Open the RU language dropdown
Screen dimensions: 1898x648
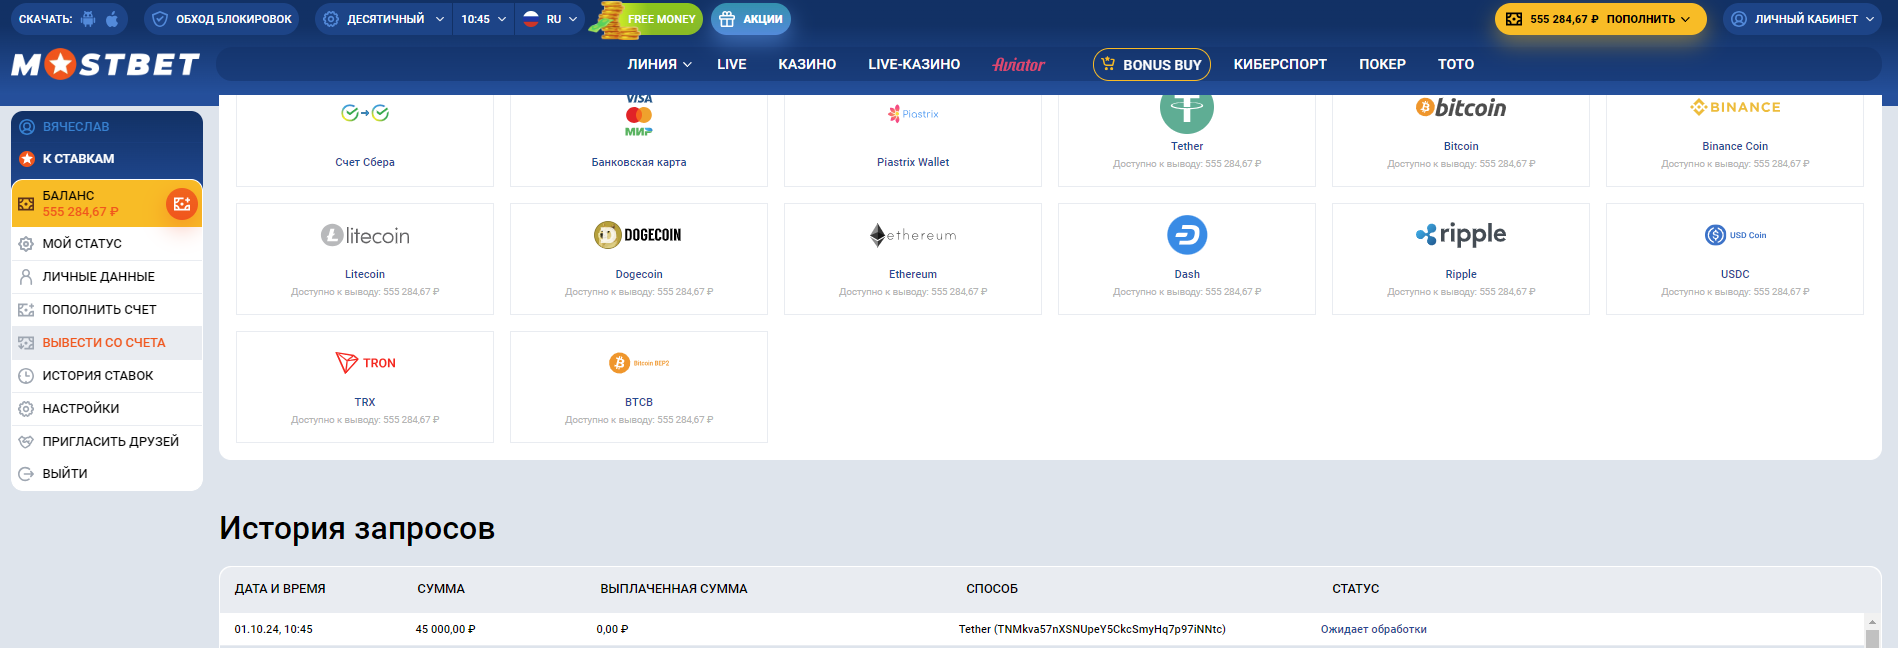(x=549, y=19)
